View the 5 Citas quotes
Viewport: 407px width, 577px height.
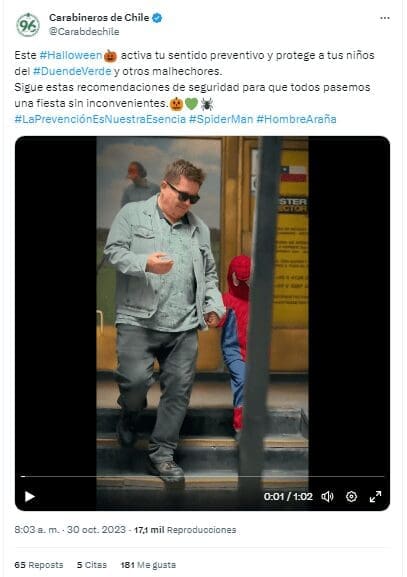[x=92, y=565]
